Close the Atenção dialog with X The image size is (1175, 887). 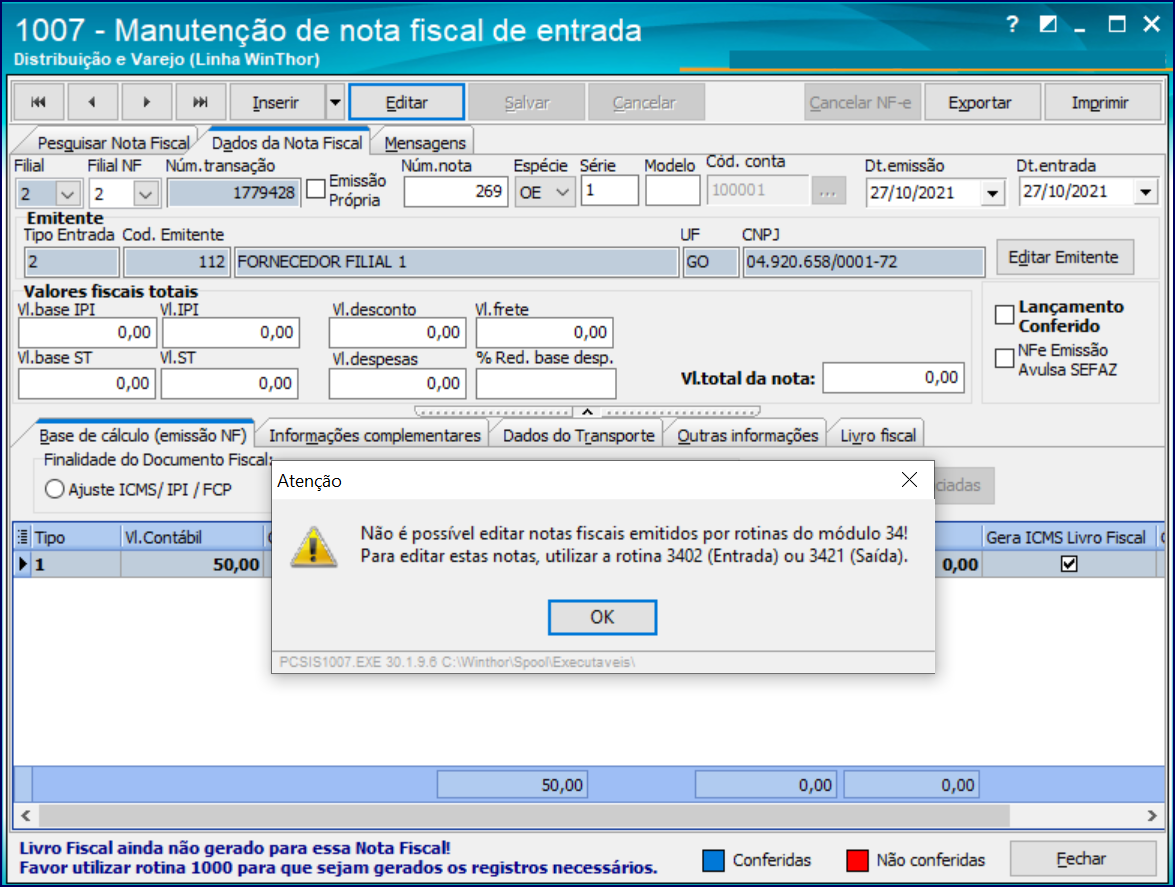pyautogui.click(x=909, y=479)
